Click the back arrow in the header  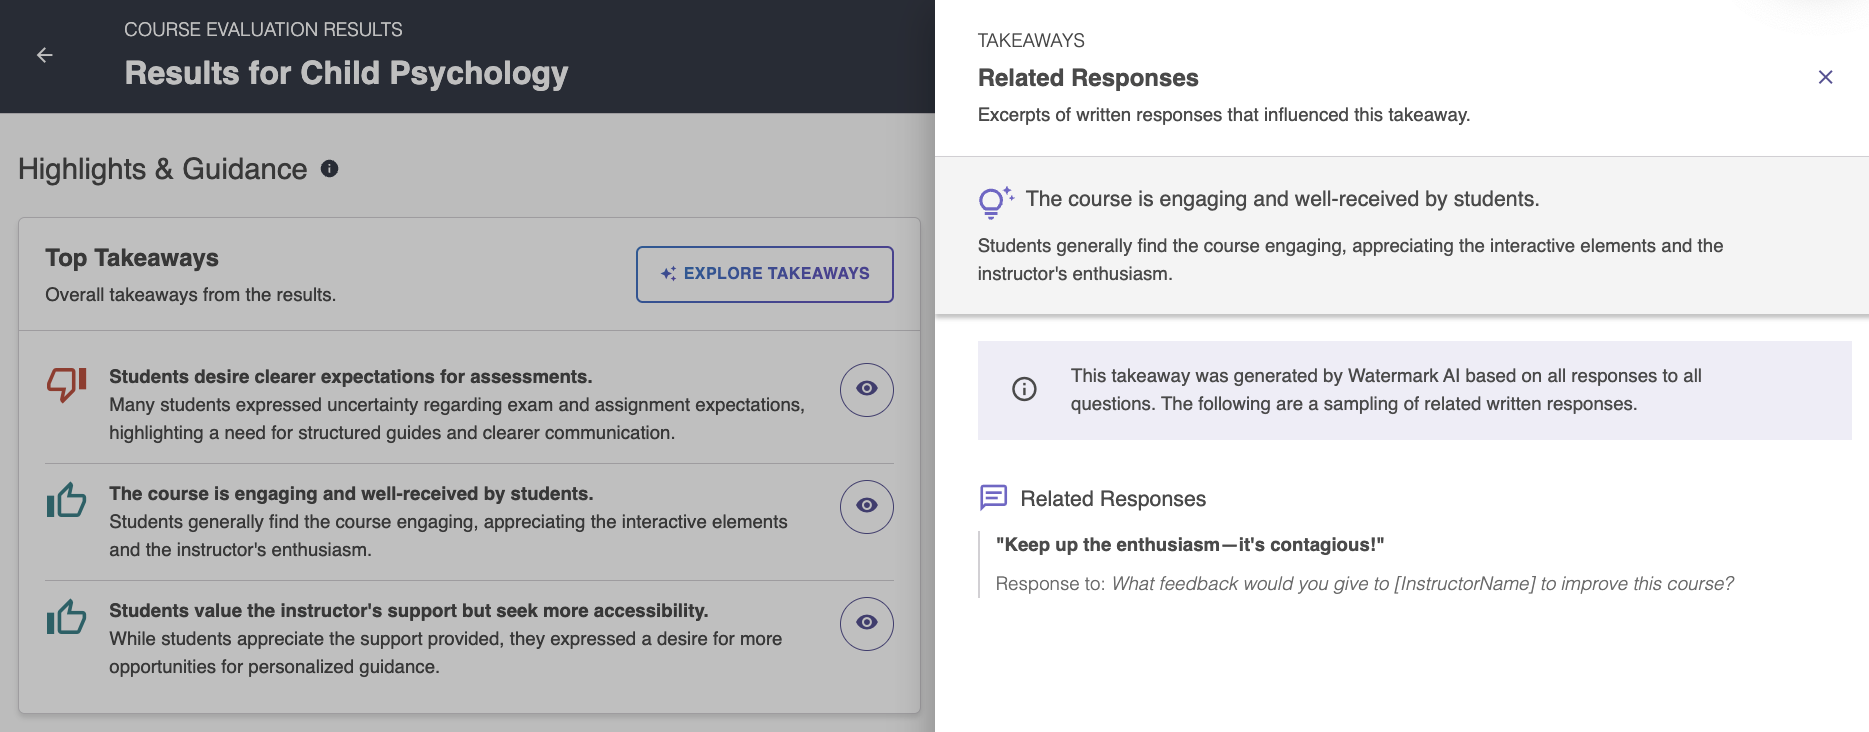[x=45, y=55]
